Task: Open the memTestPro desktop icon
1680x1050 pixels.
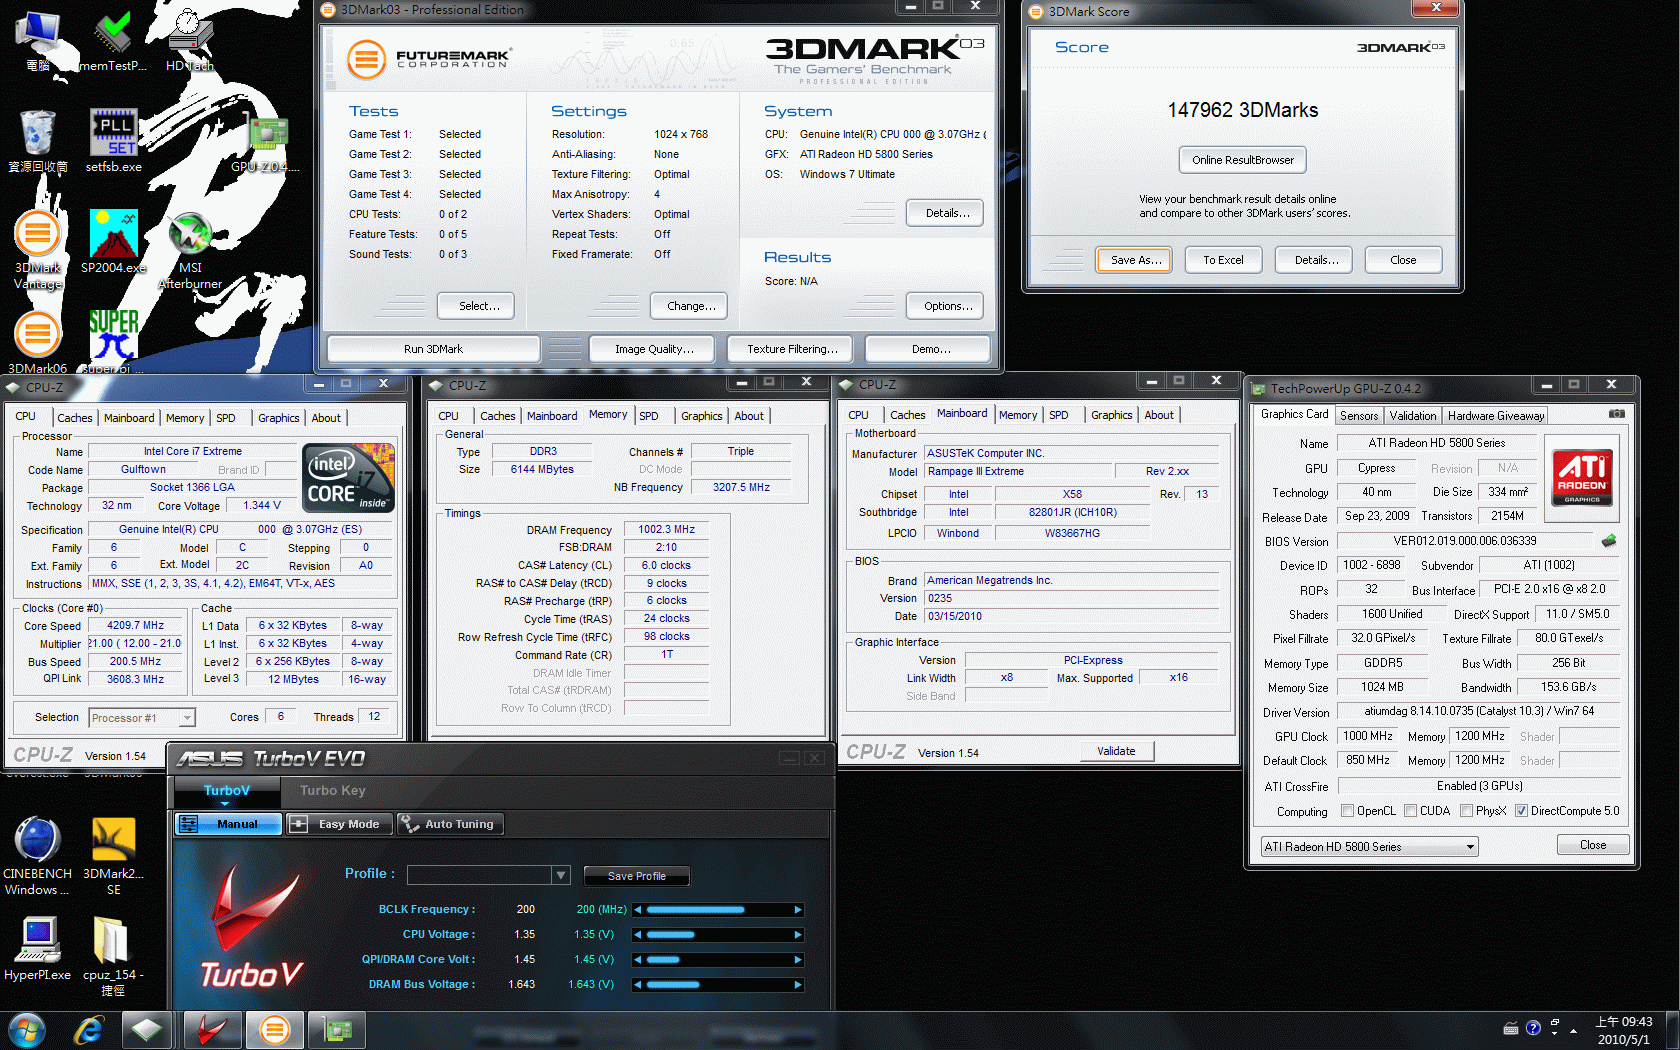Action: click(x=113, y=40)
